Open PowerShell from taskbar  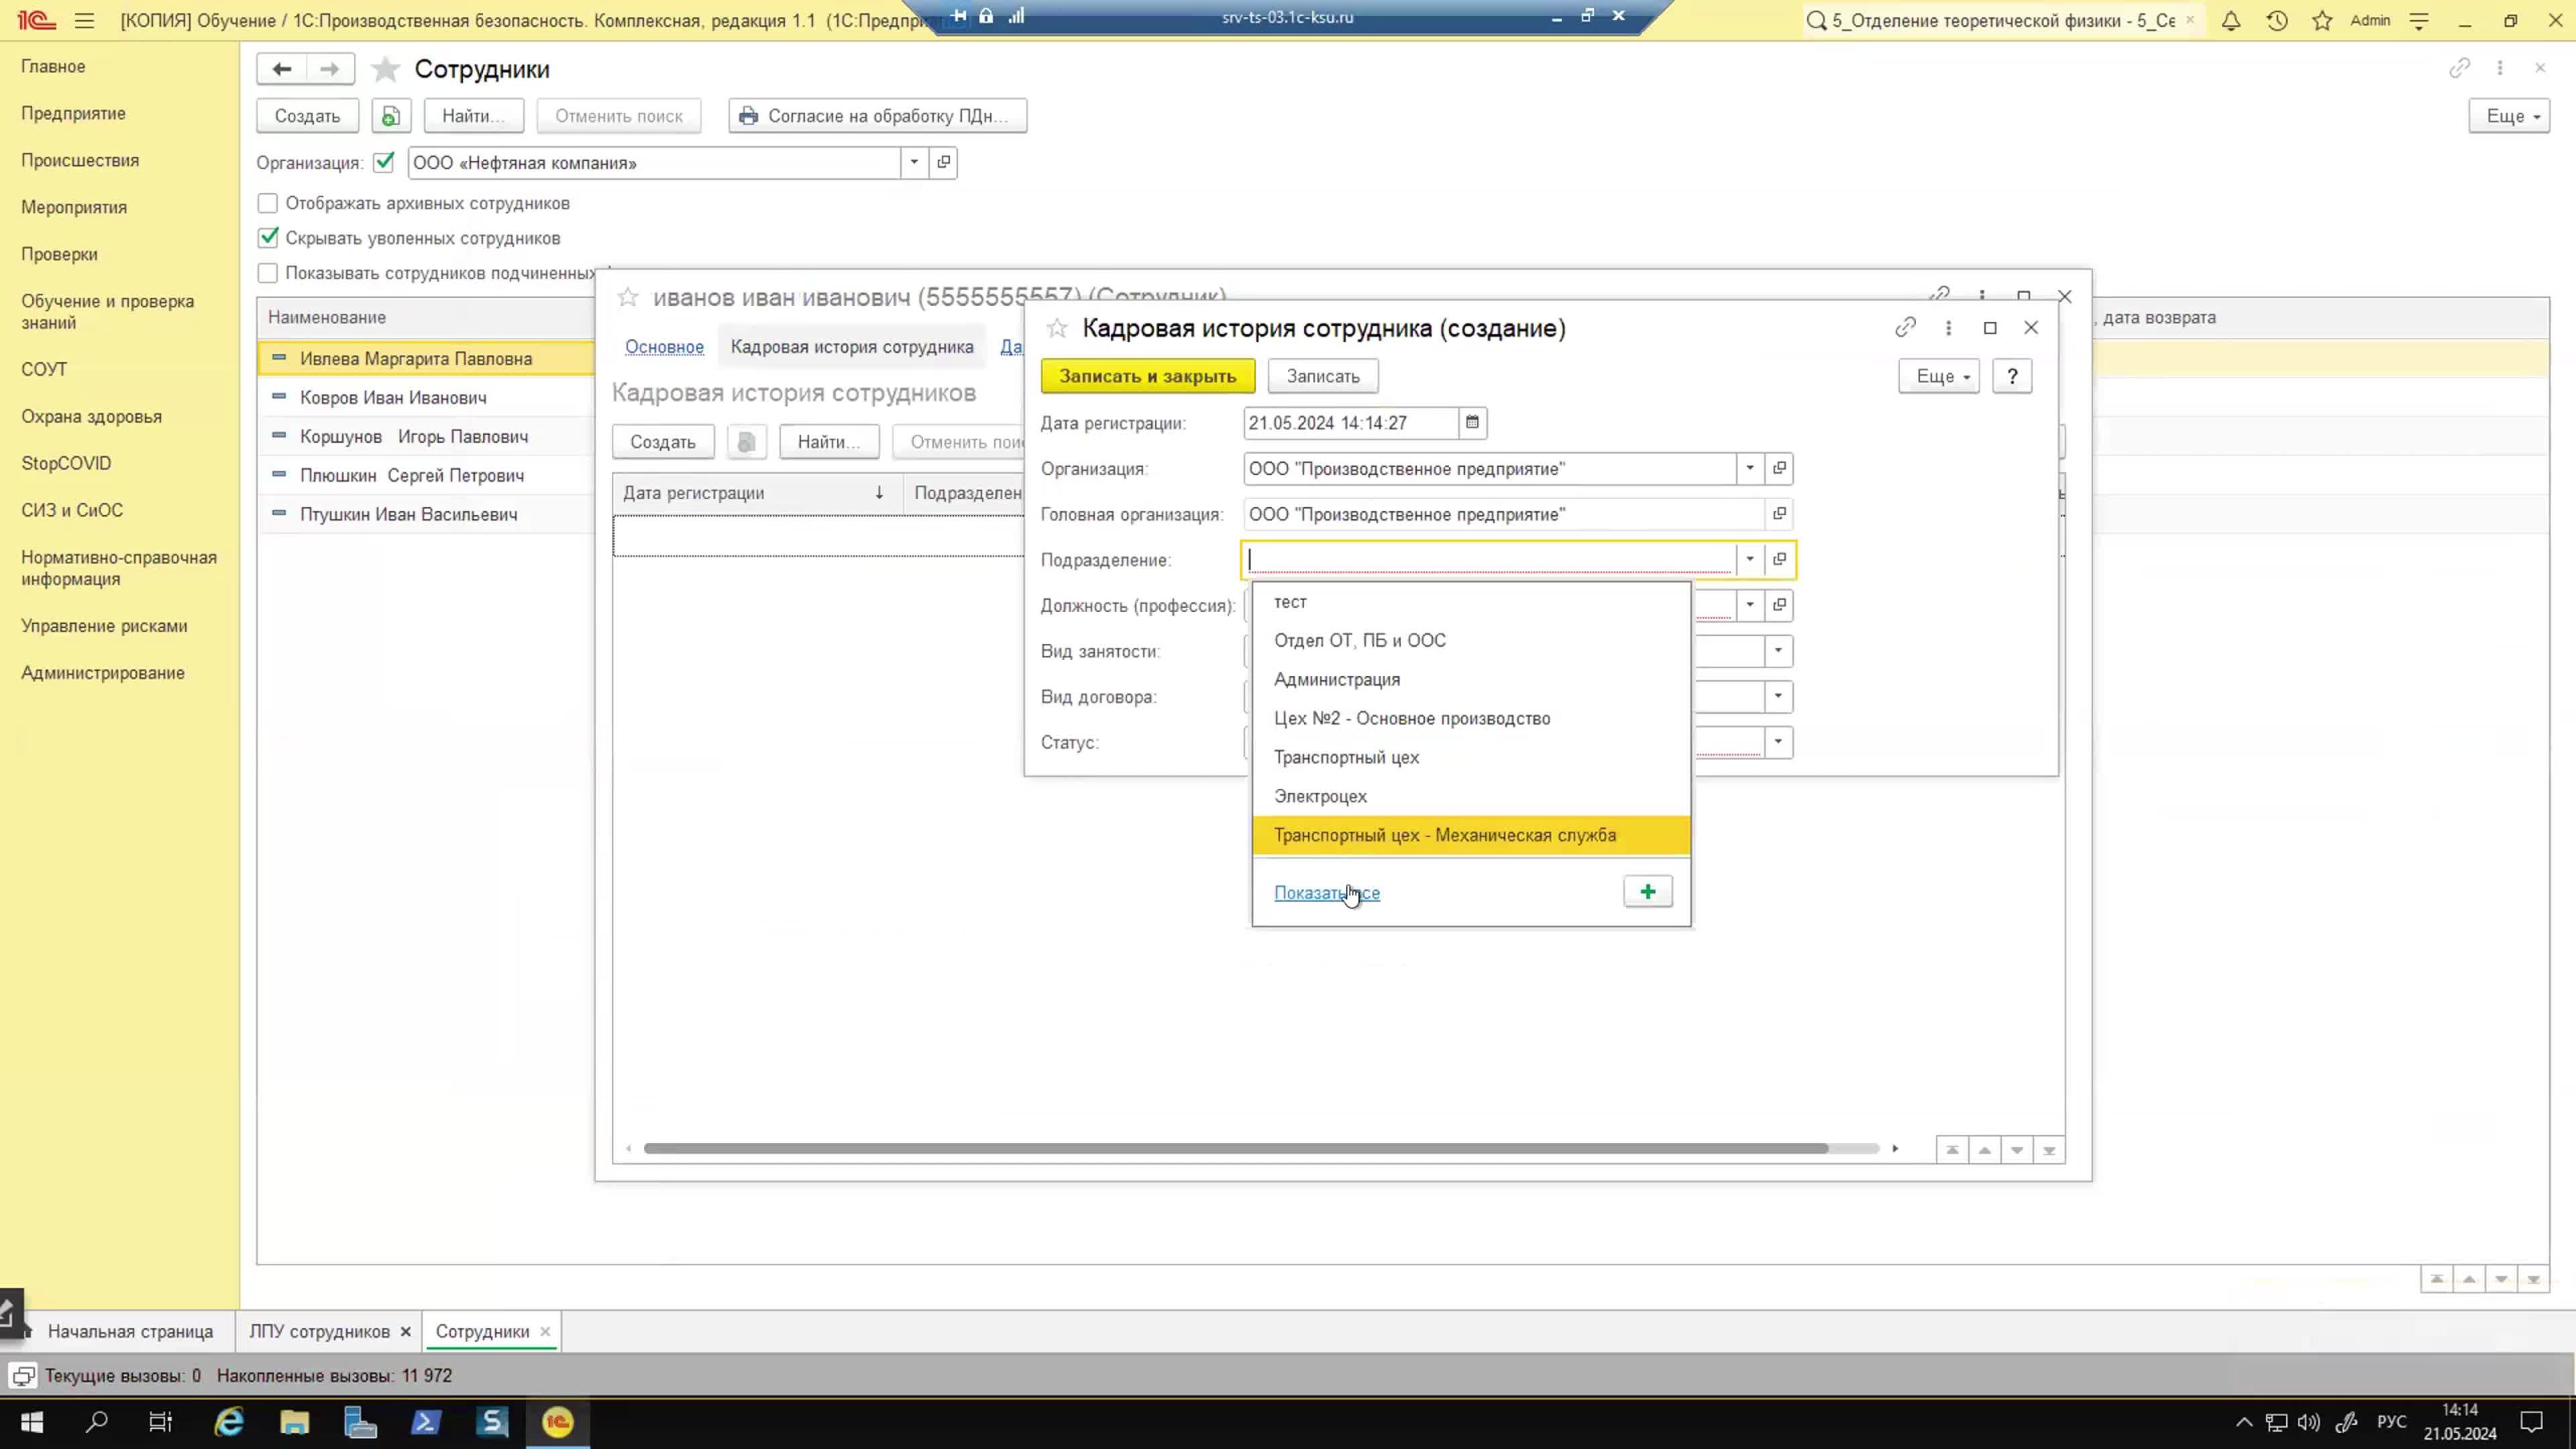pos(426,1422)
